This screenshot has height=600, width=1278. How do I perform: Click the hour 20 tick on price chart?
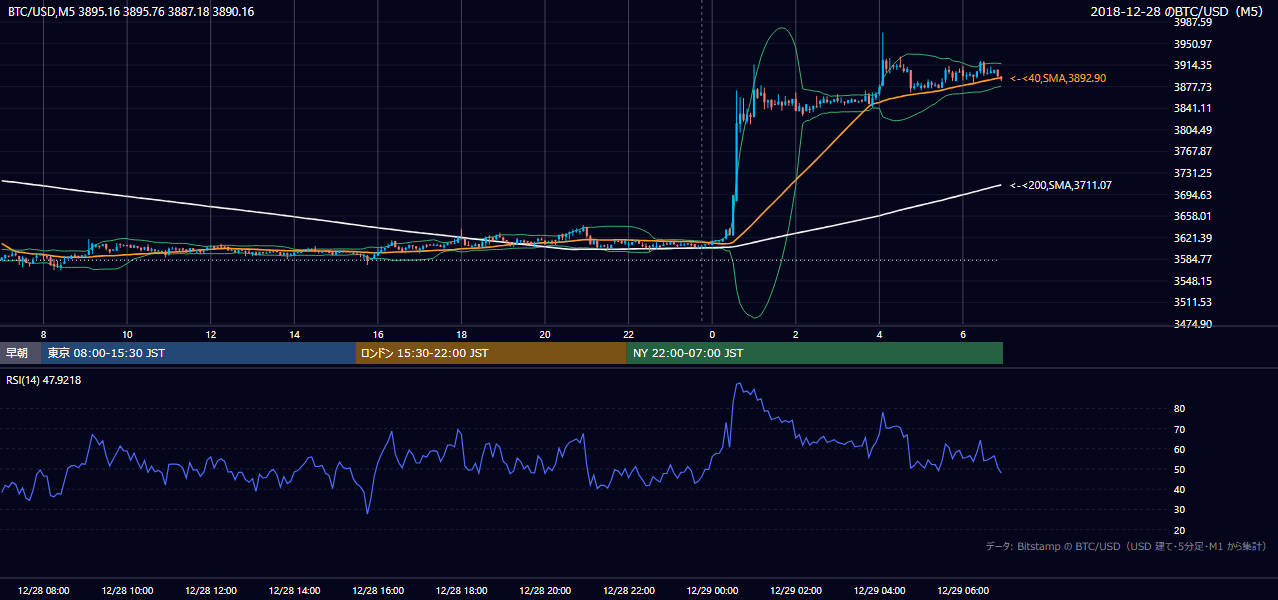point(545,334)
